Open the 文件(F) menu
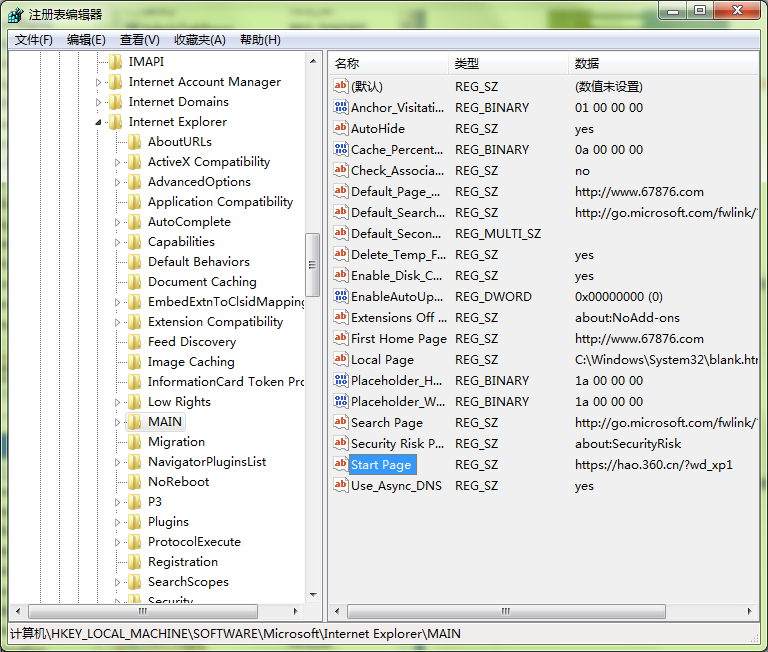768x652 pixels. [x=33, y=40]
